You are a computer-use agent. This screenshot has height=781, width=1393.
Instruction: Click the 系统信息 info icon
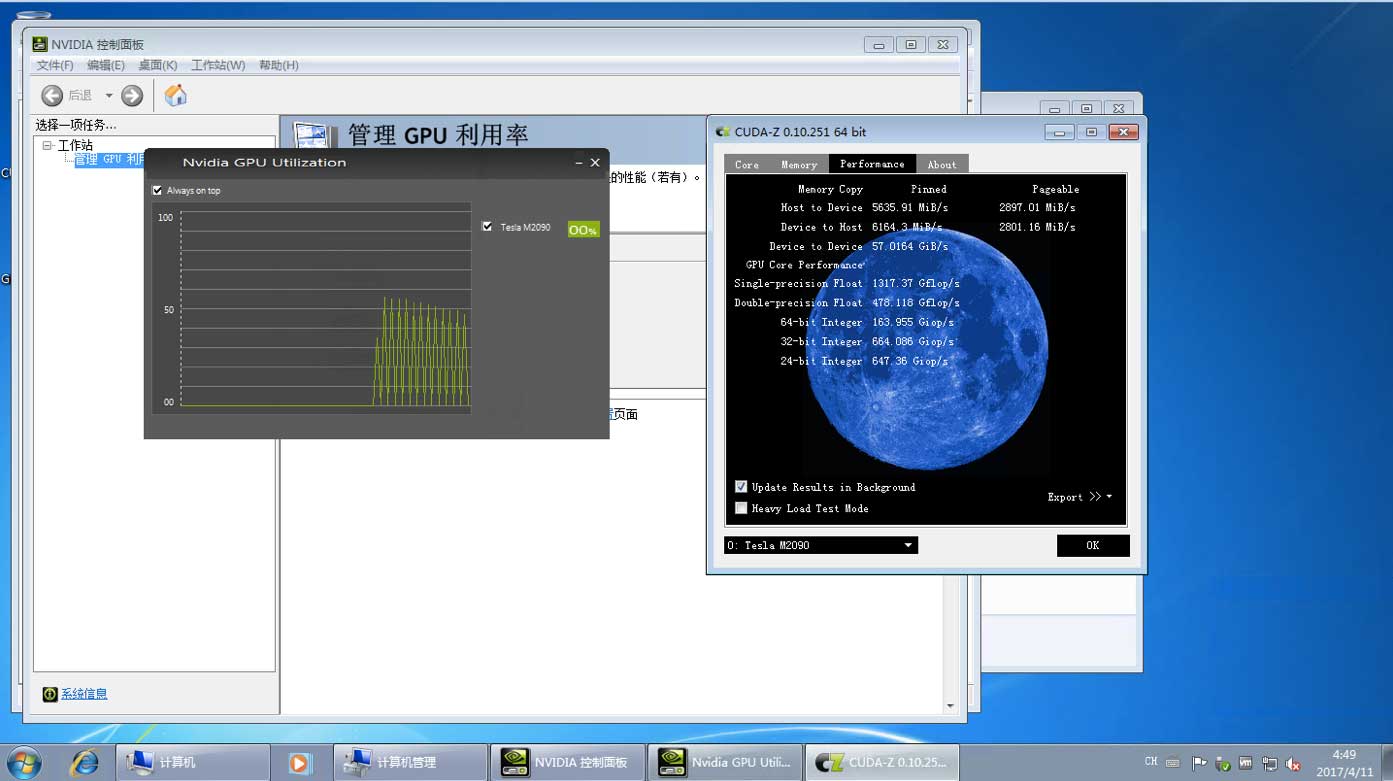pyautogui.click(x=50, y=694)
